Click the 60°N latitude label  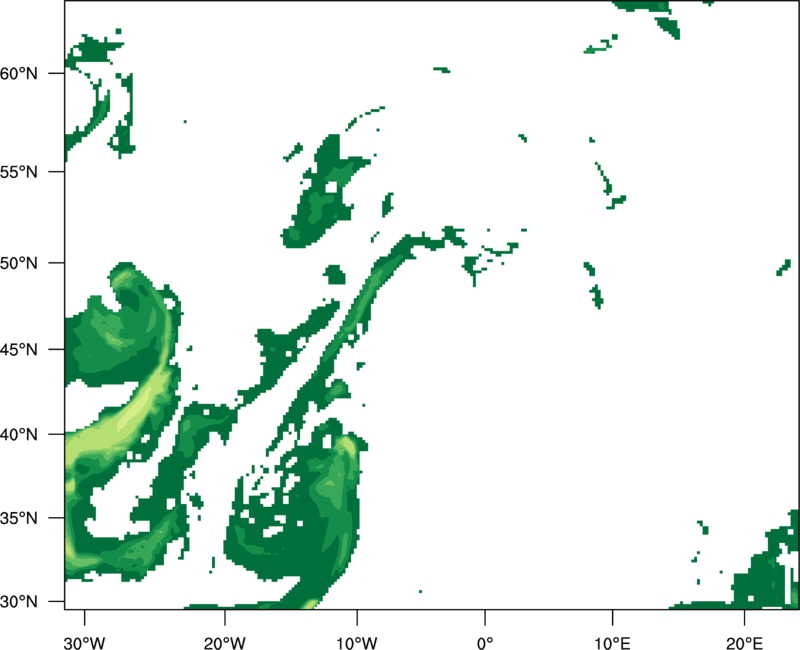click(x=19, y=73)
